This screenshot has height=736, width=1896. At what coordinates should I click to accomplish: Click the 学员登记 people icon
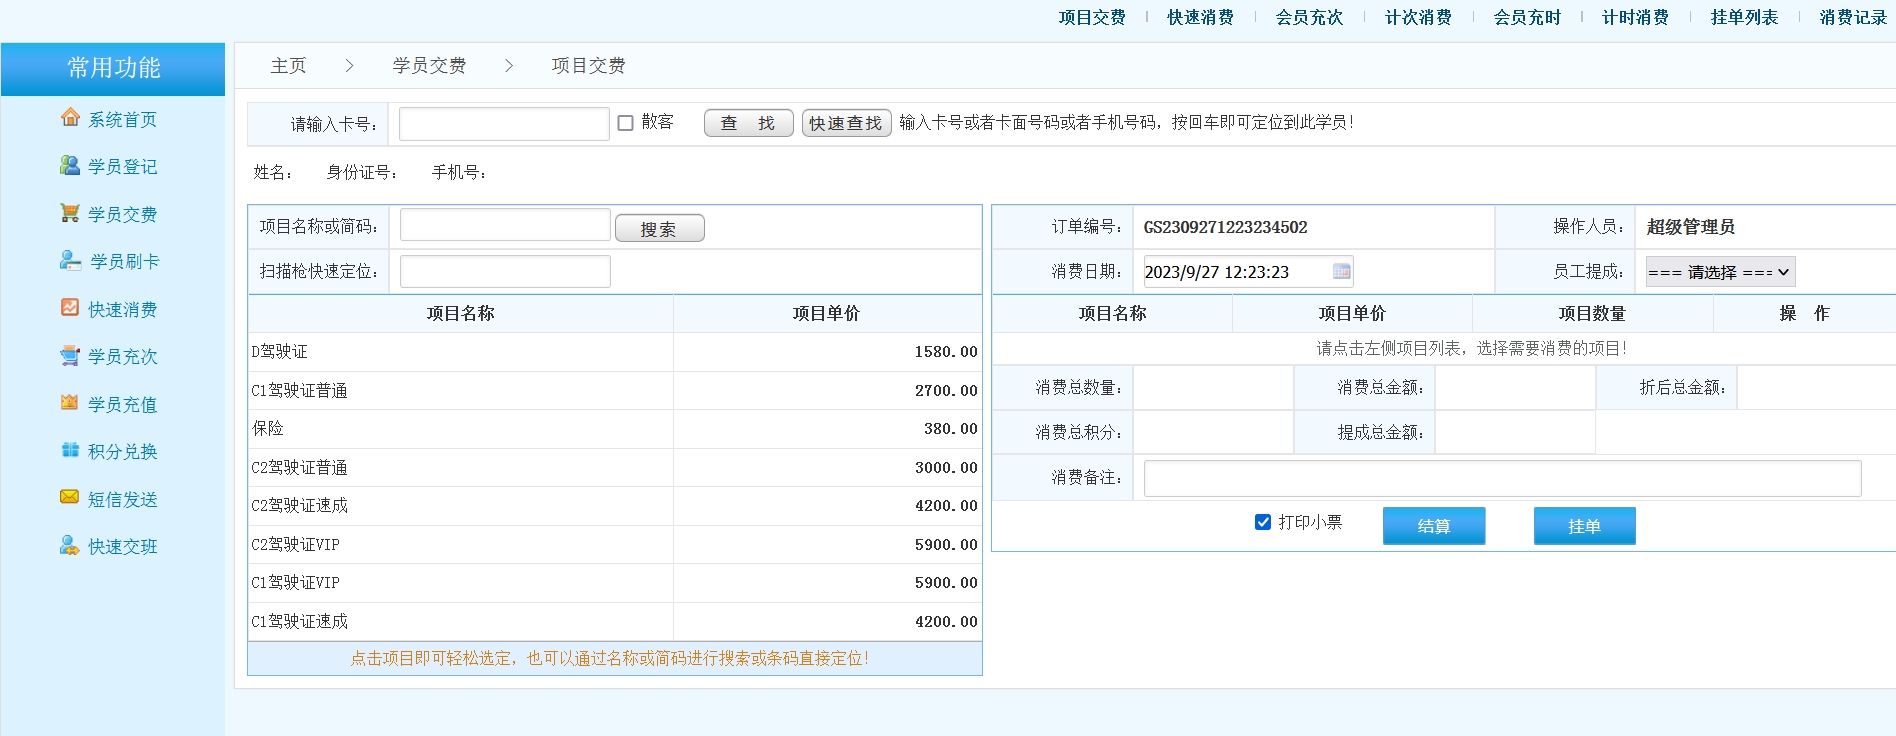tap(70, 165)
